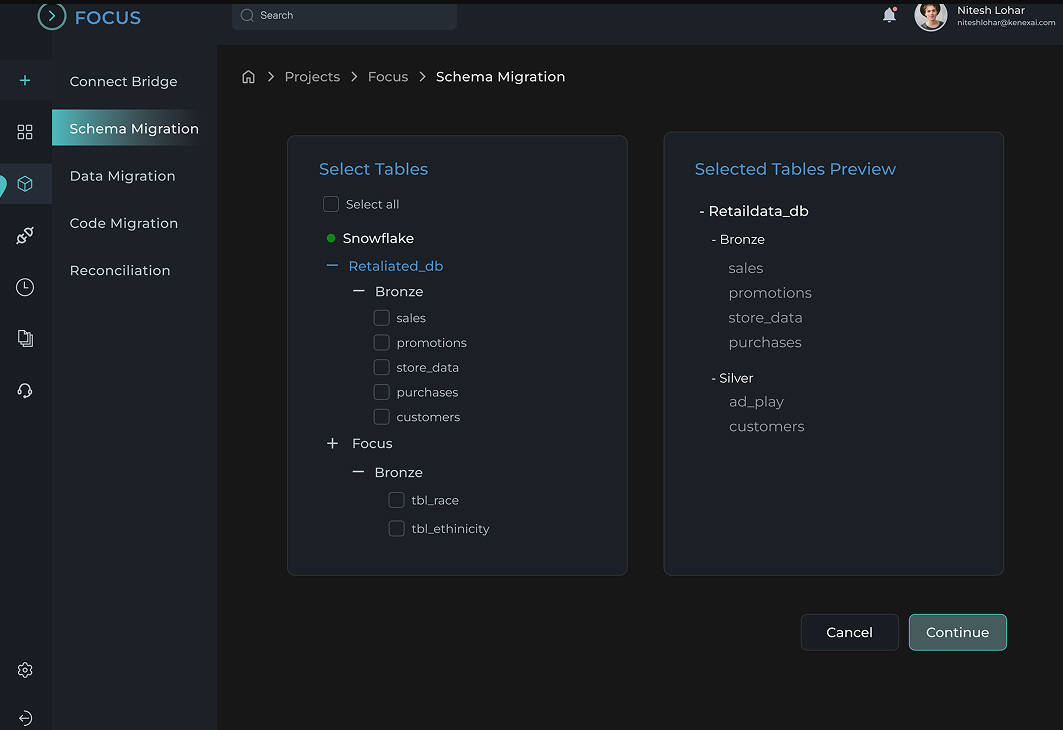The height and width of the screenshot is (730, 1063).
Task: Open Code Migration menu item
Action: pyautogui.click(x=124, y=223)
